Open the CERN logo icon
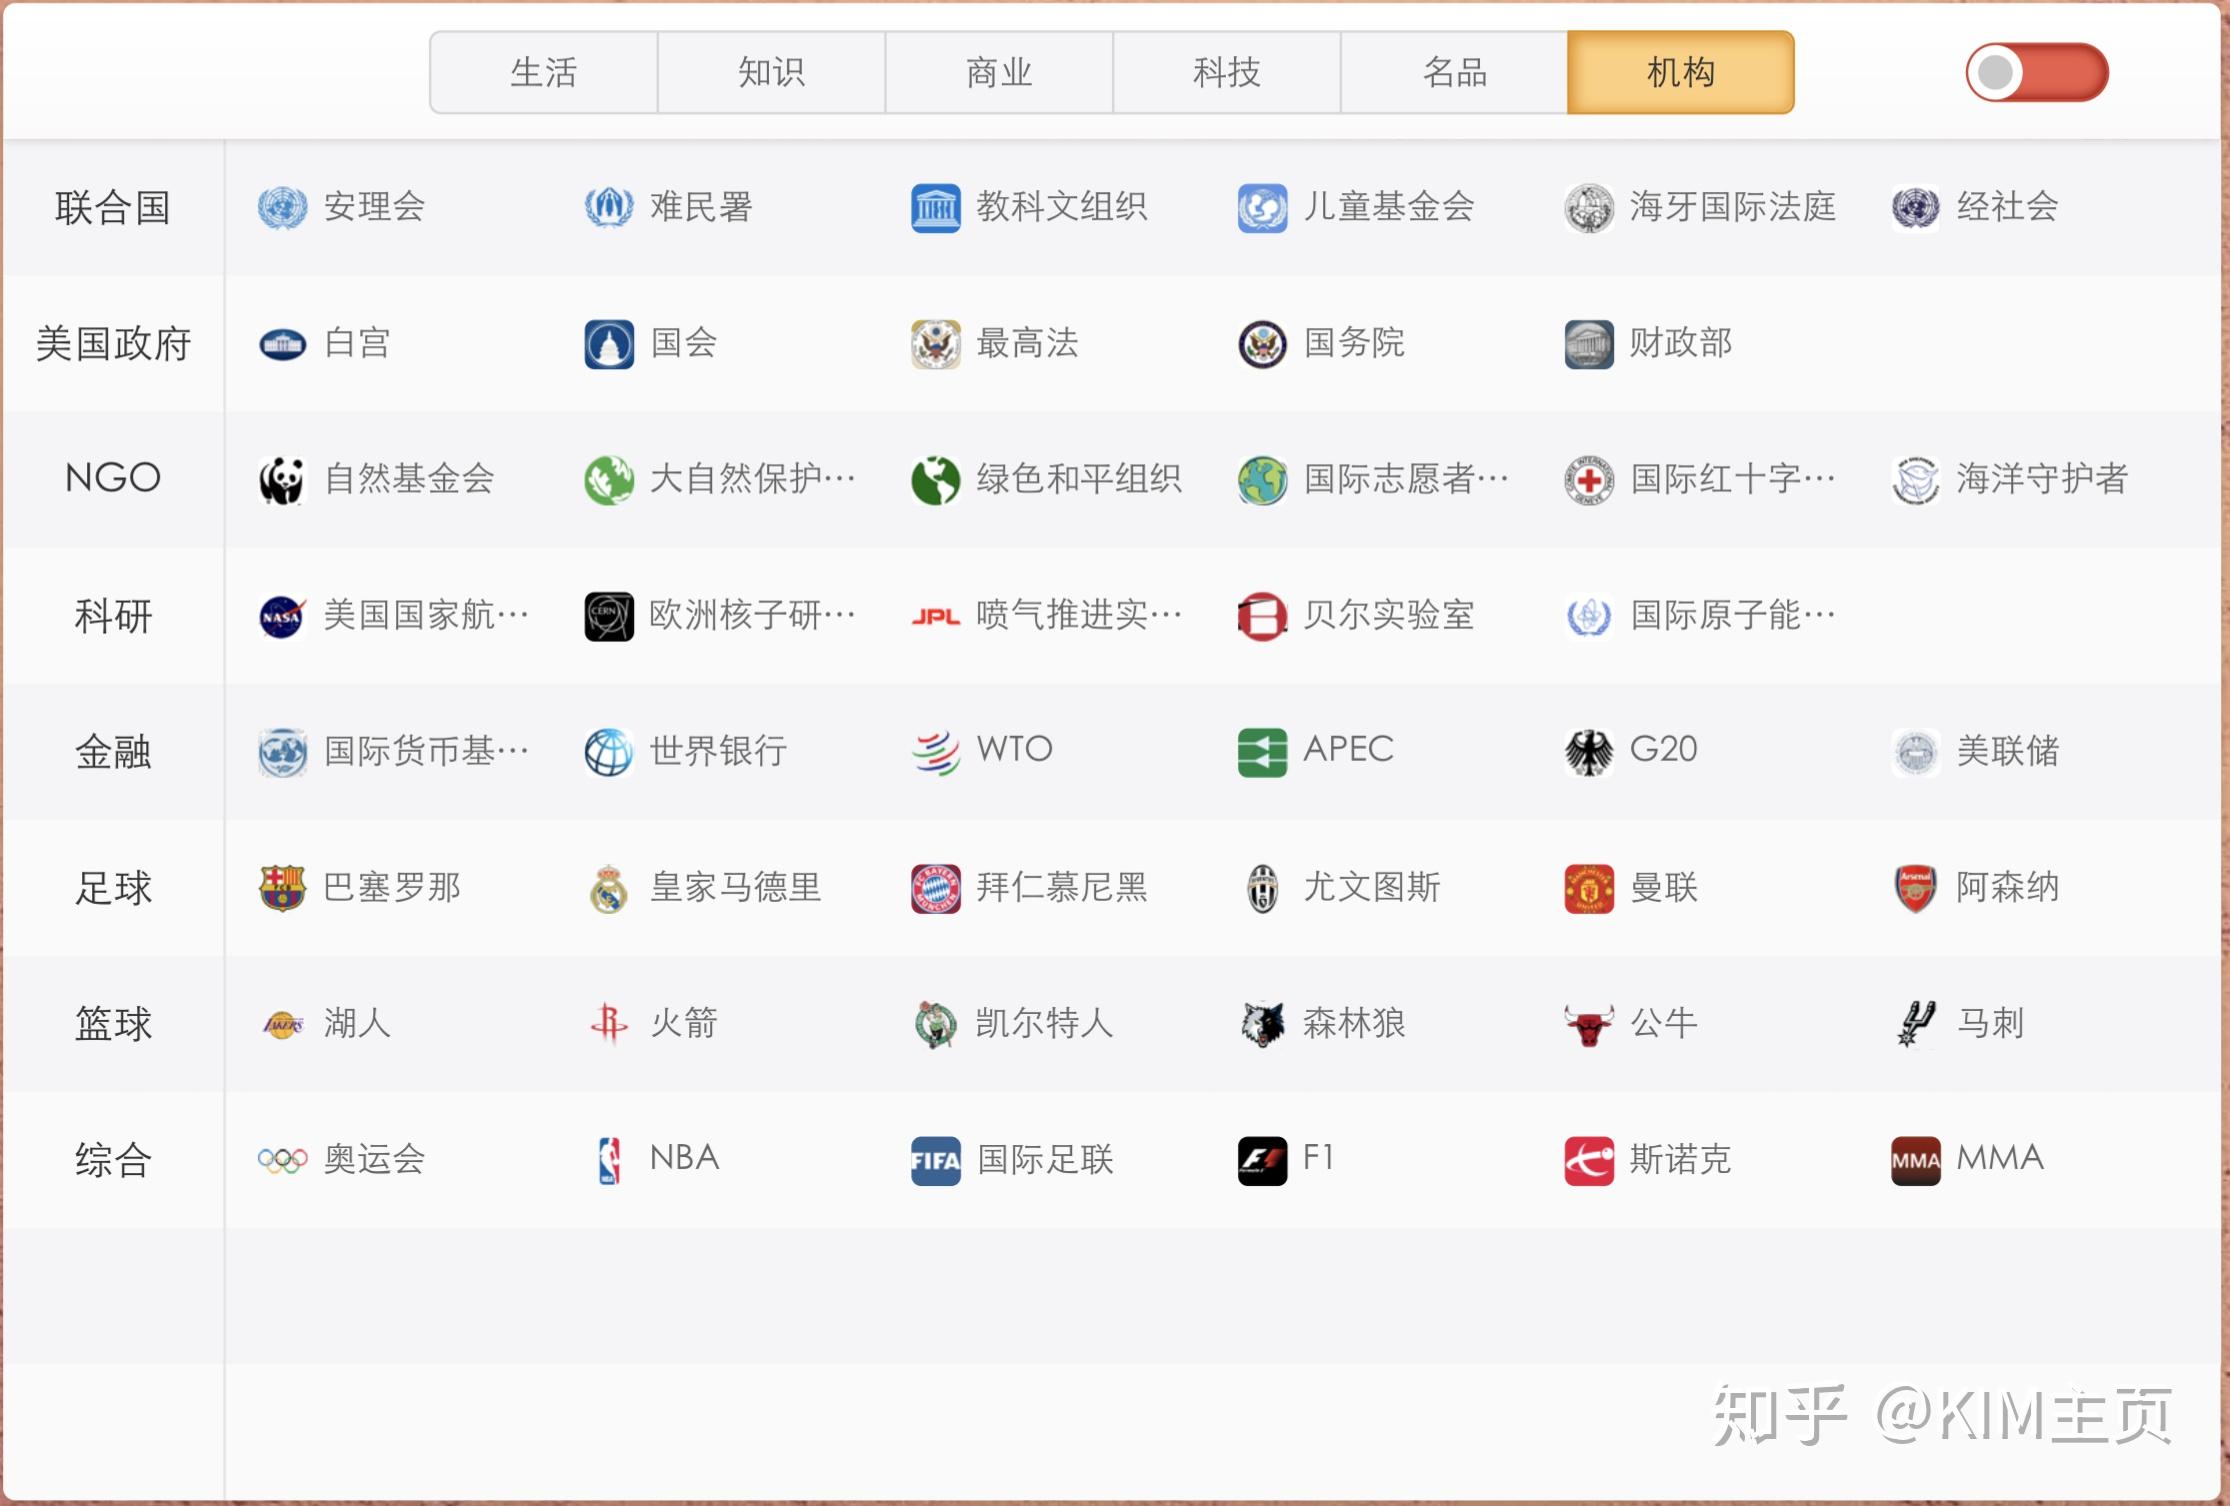 point(609,617)
